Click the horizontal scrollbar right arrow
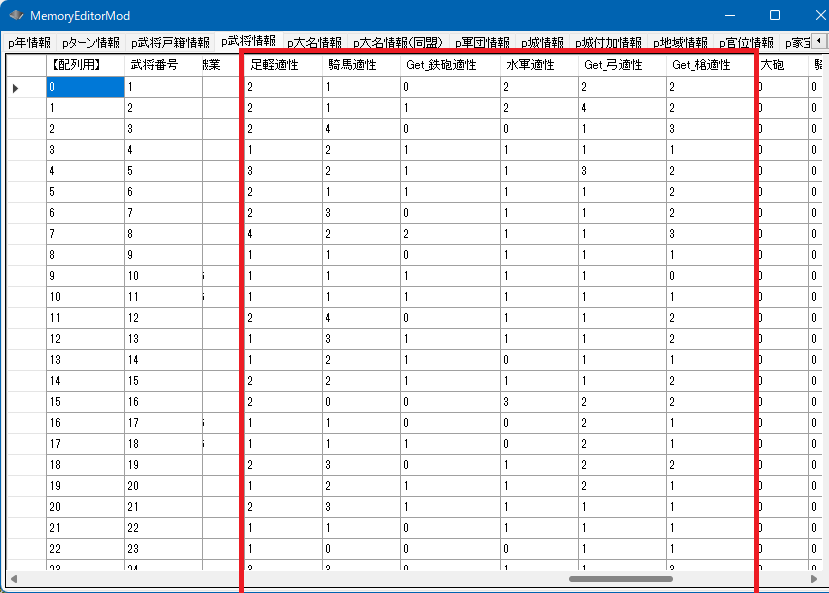Image resolution: width=829 pixels, height=593 pixels. tap(814, 578)
